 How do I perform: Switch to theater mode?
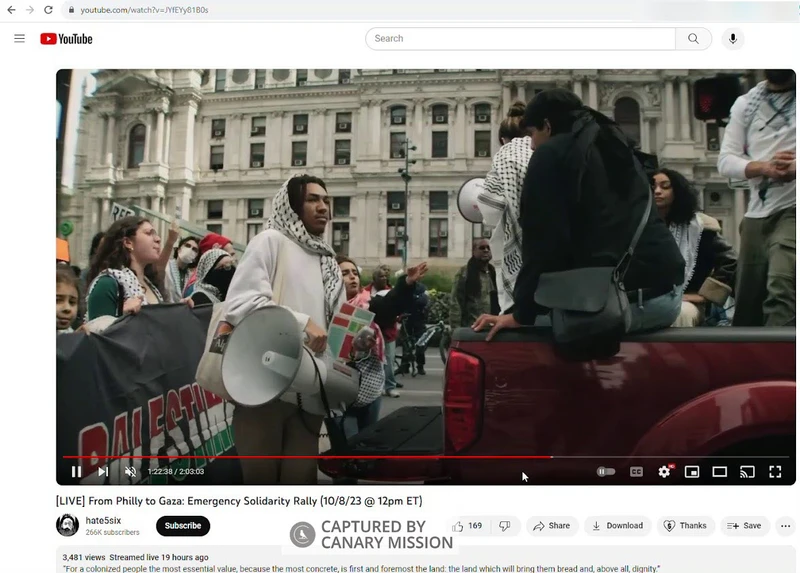(x=719, y=472)
